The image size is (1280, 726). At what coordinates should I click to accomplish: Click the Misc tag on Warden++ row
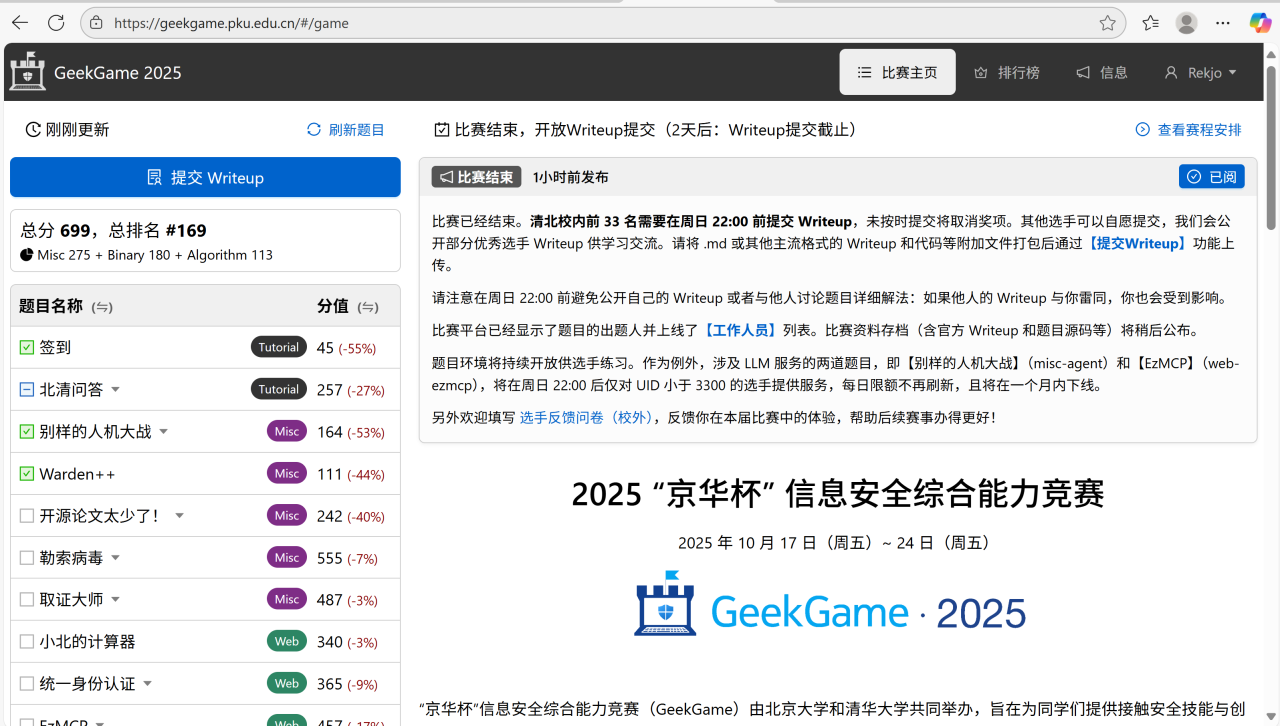click(x=287, y=473)
